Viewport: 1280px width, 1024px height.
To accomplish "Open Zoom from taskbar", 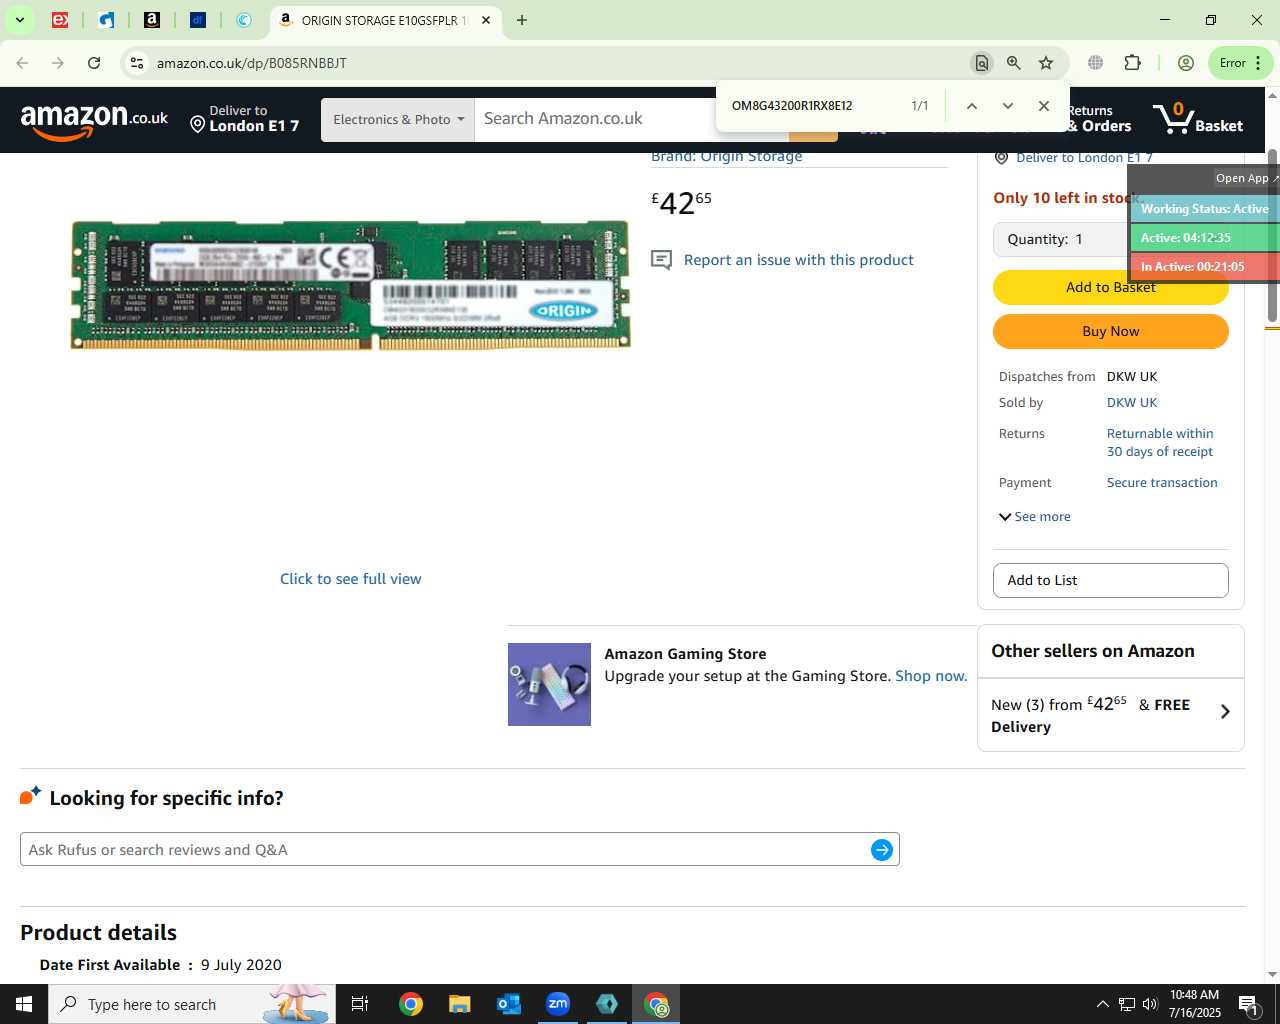I will [x=558, y=1004].
